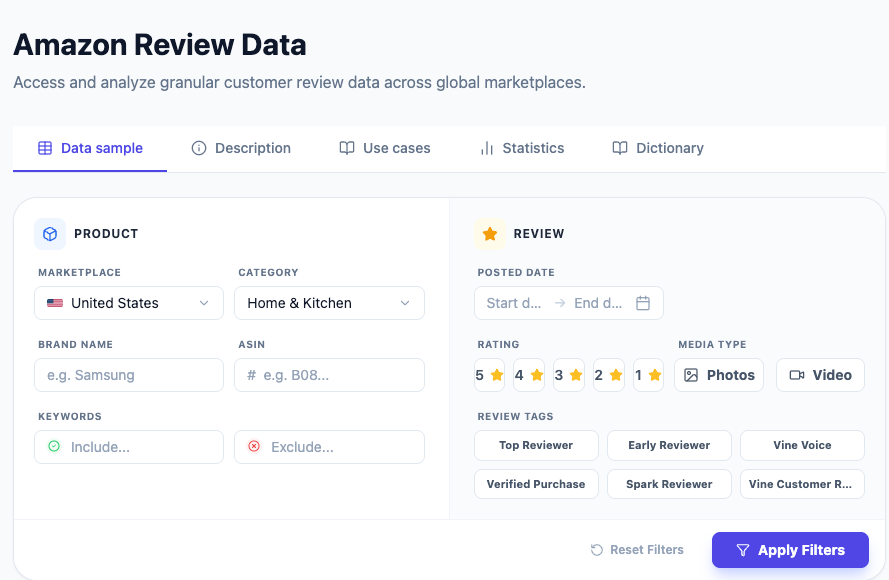
Task: Switch to the Description tab
Action: pyautogui.click(x=241, y=148)
